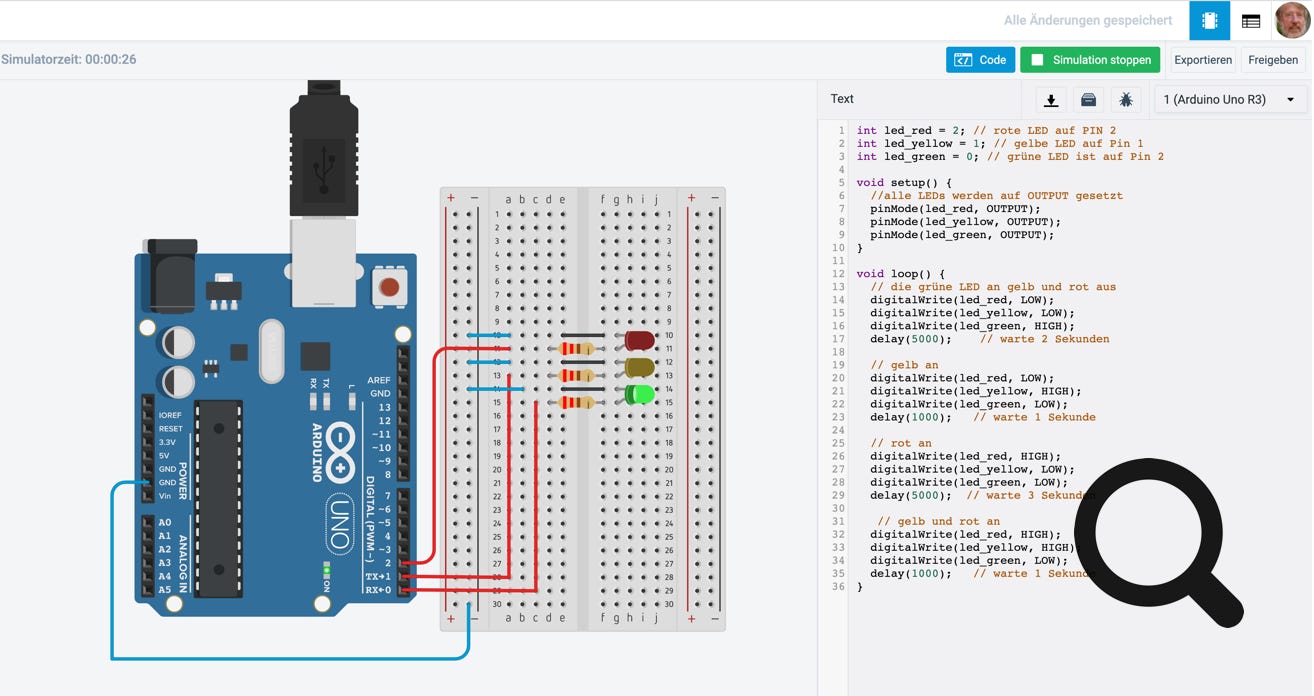1314x696 pixels.
Task: Download the code with download icon
Action: [x=1051, y=100]
